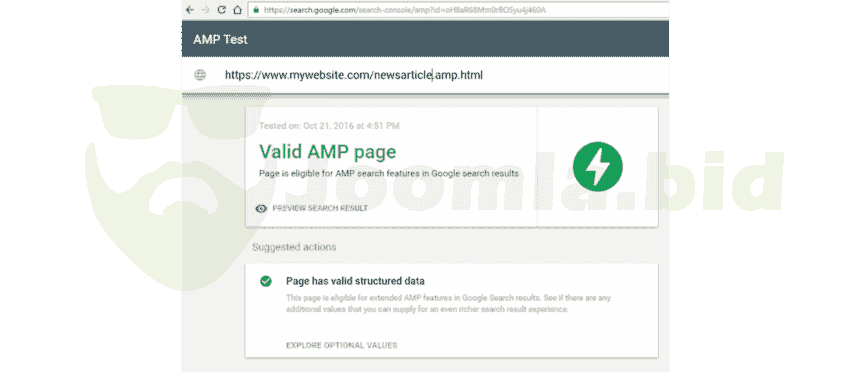Click the green AMP lightning bolt logo
Image resolution: width=850 pixels, height=372 pixels.
pos(597,166)
